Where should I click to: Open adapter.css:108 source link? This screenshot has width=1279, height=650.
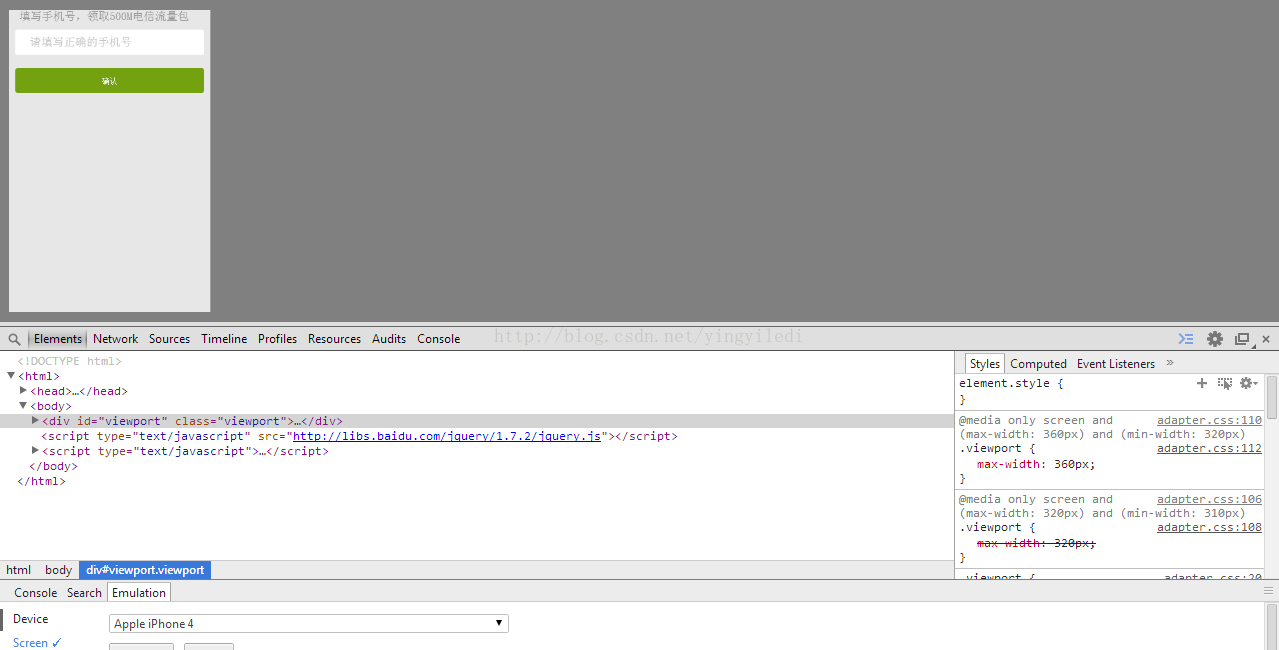coord(1209,528)
